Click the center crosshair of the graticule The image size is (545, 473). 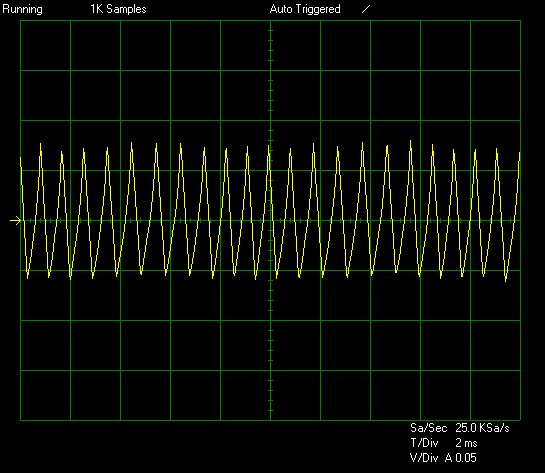point(270,220)
